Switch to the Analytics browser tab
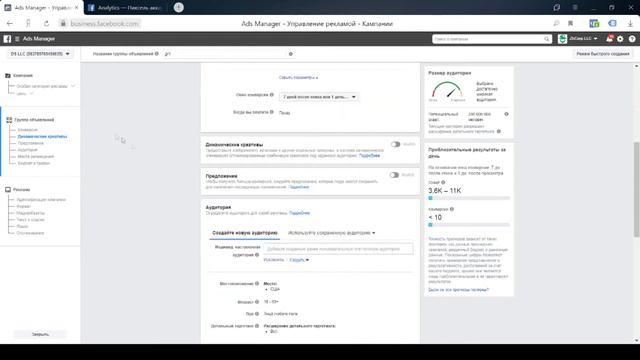The image size is (640, 360). tap(125, 7)
